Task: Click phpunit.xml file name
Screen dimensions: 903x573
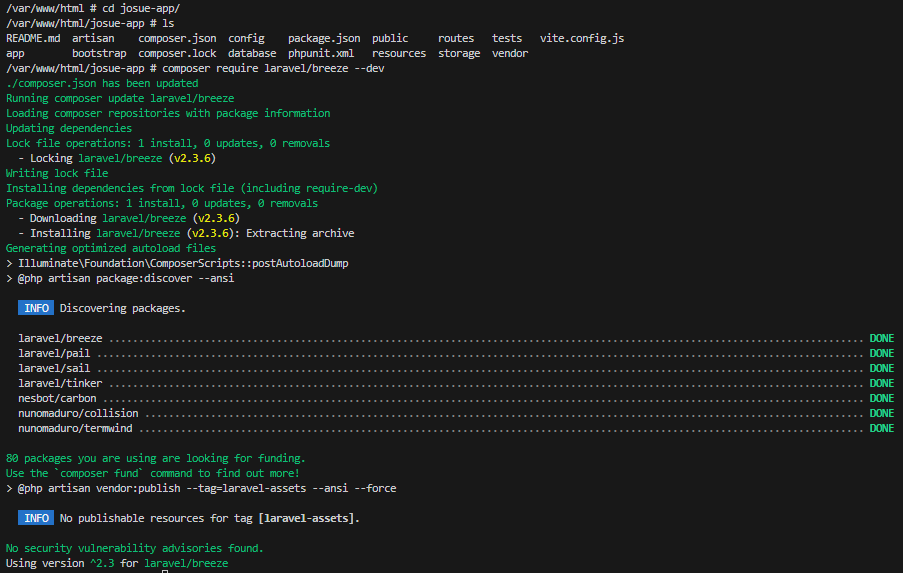Action: (321, 54)
